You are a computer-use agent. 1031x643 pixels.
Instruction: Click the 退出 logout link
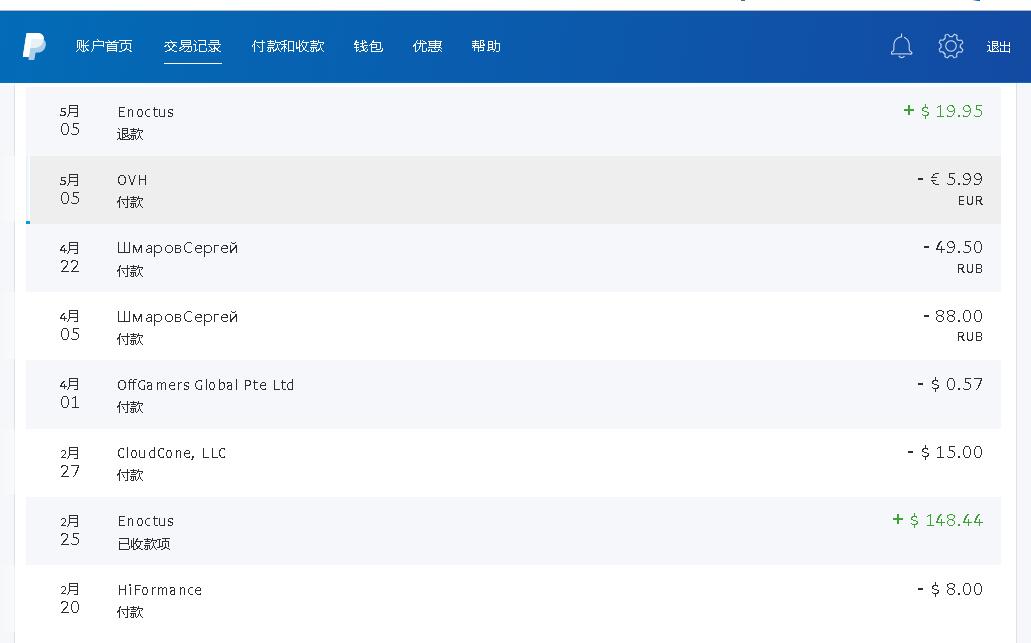tap(998, 47)
